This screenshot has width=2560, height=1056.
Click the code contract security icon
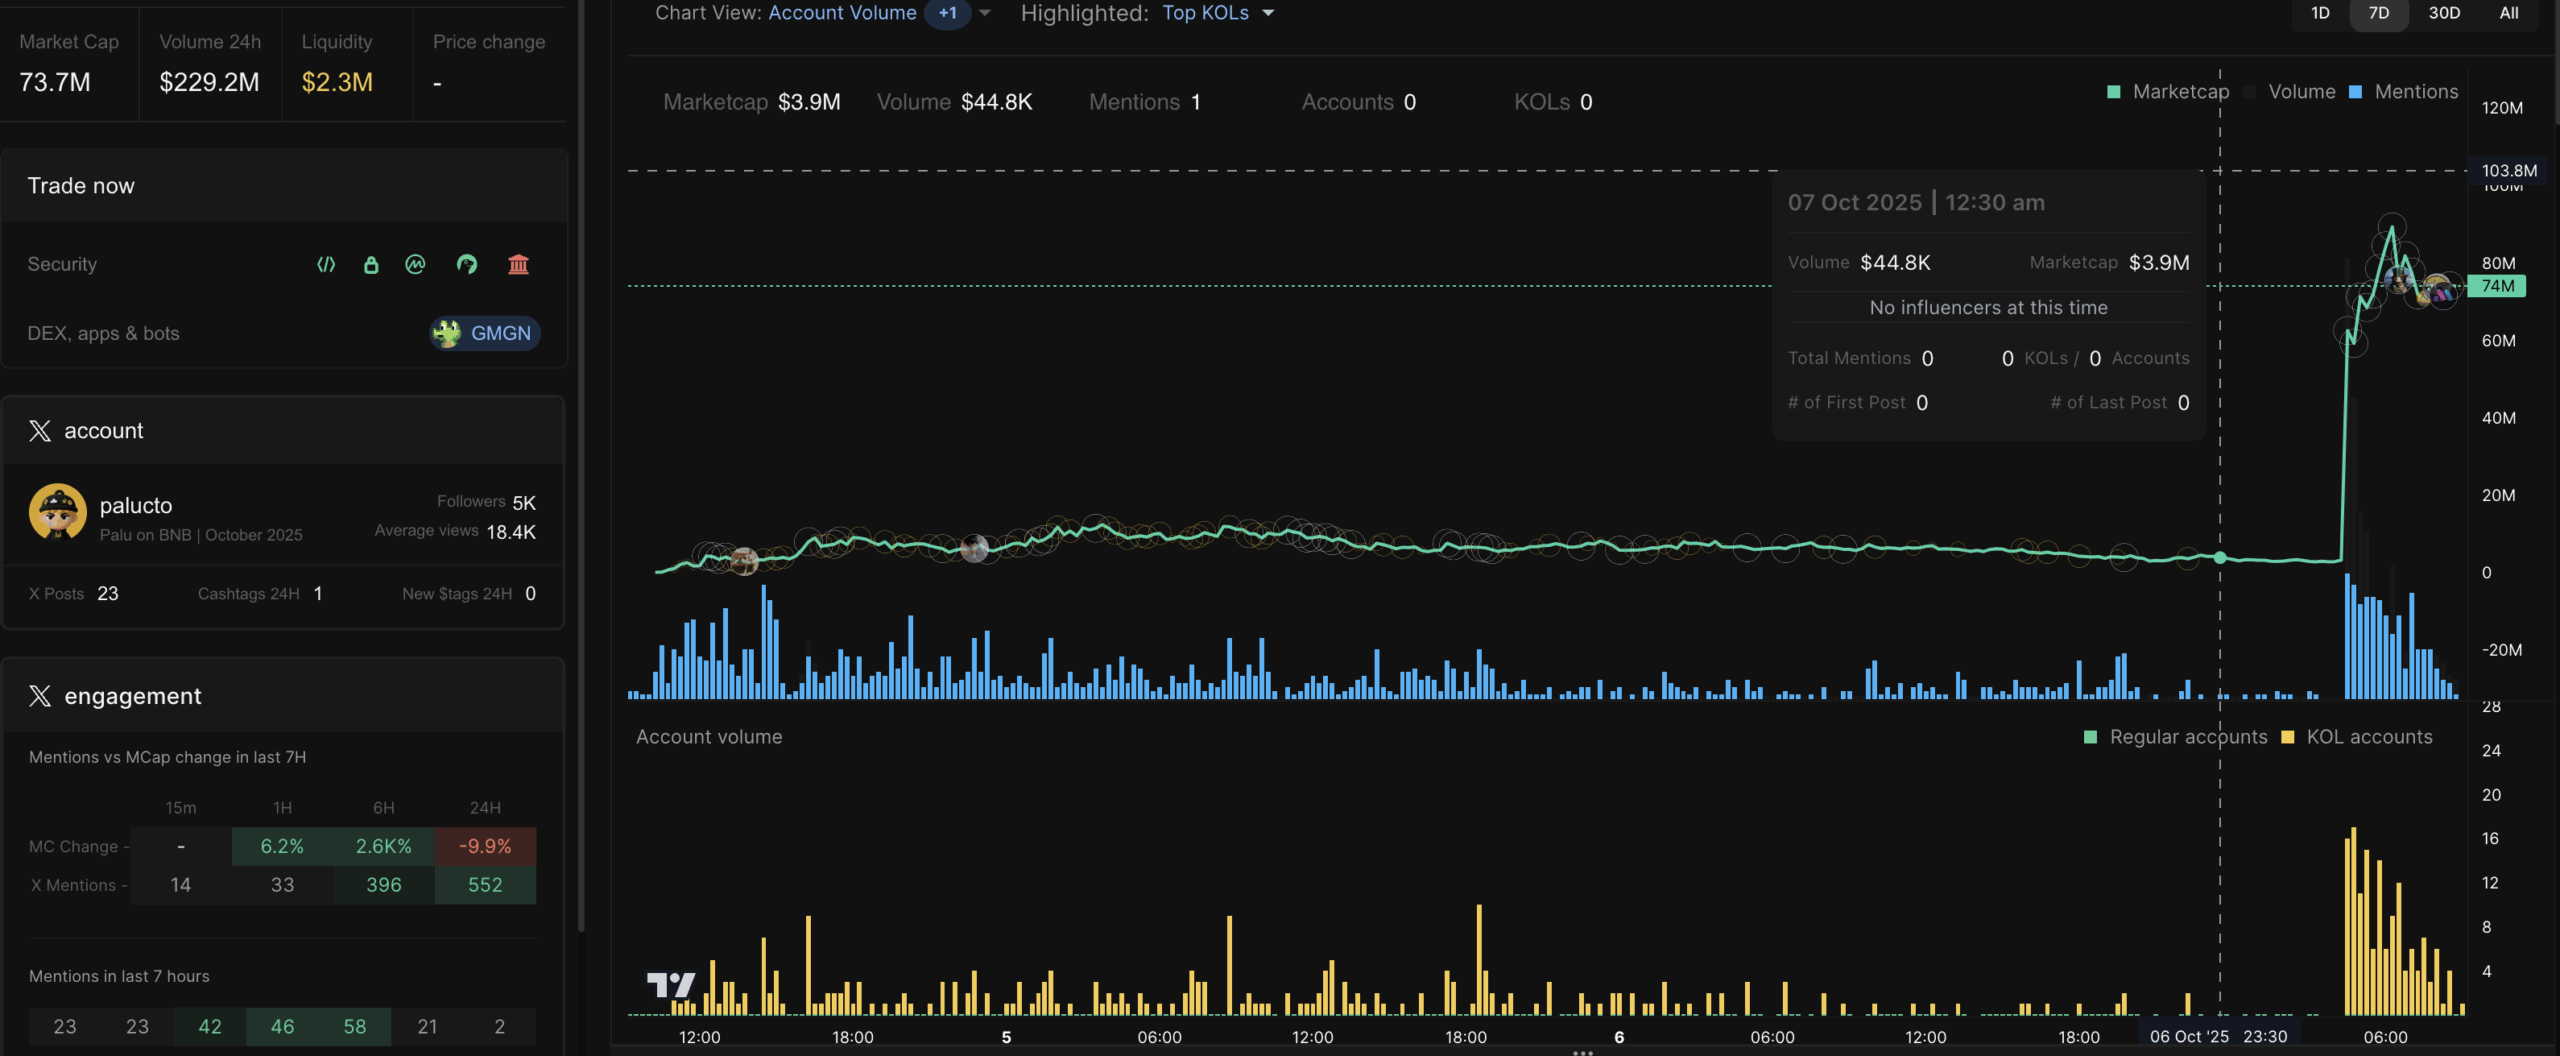click(326, 264)
